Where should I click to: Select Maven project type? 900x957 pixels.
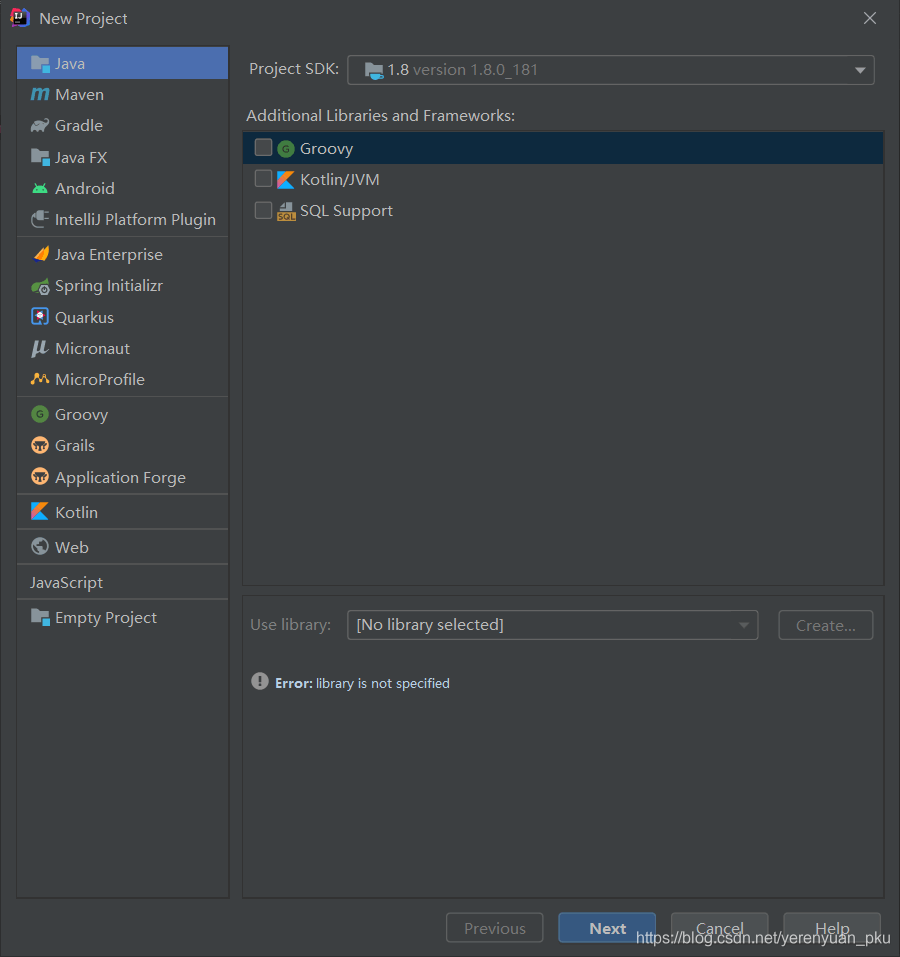[123, 95]
